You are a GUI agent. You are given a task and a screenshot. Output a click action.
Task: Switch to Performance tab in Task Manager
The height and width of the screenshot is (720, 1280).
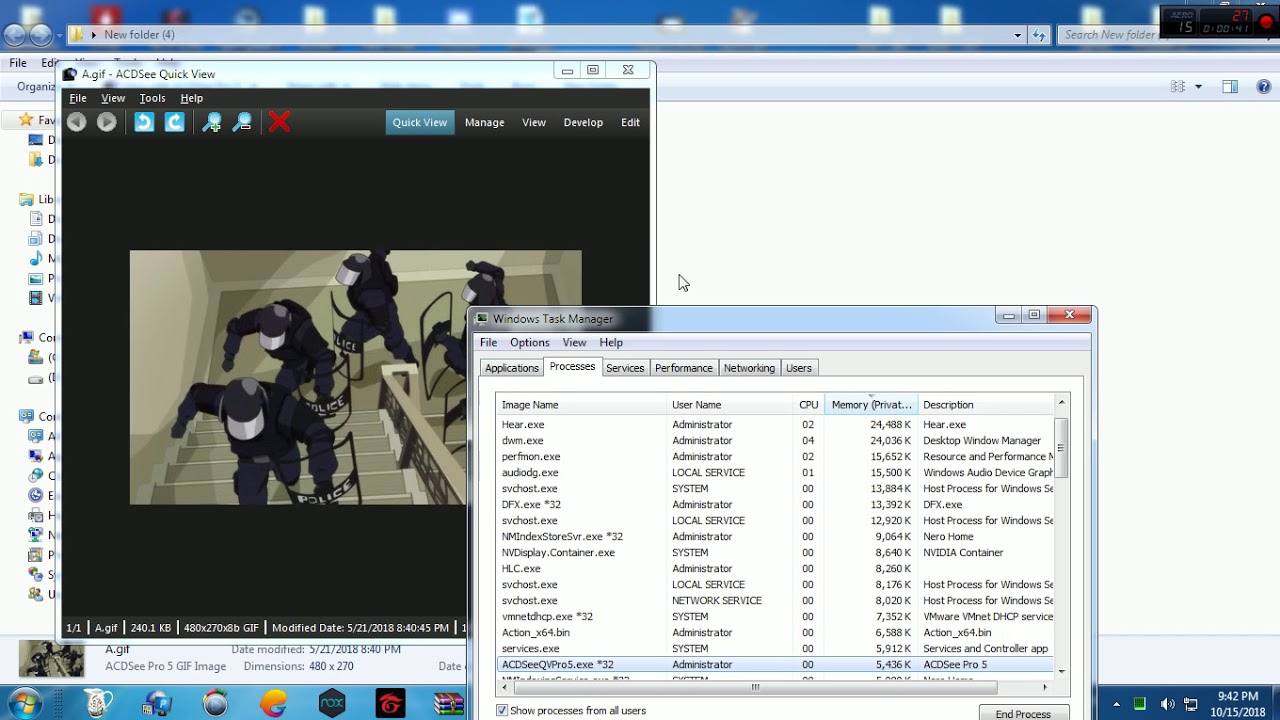(x=684, y=368)
